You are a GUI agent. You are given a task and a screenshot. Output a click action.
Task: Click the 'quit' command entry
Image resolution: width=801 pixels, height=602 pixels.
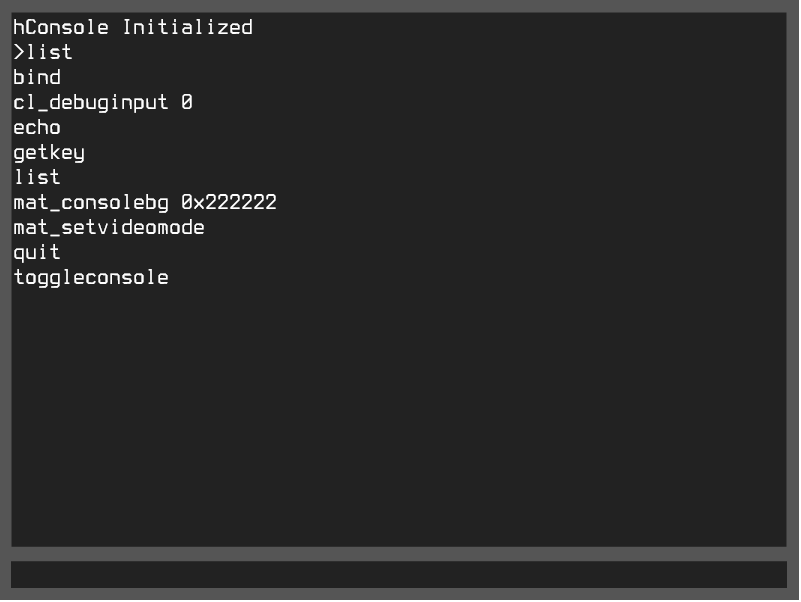[x=37, y=253]
